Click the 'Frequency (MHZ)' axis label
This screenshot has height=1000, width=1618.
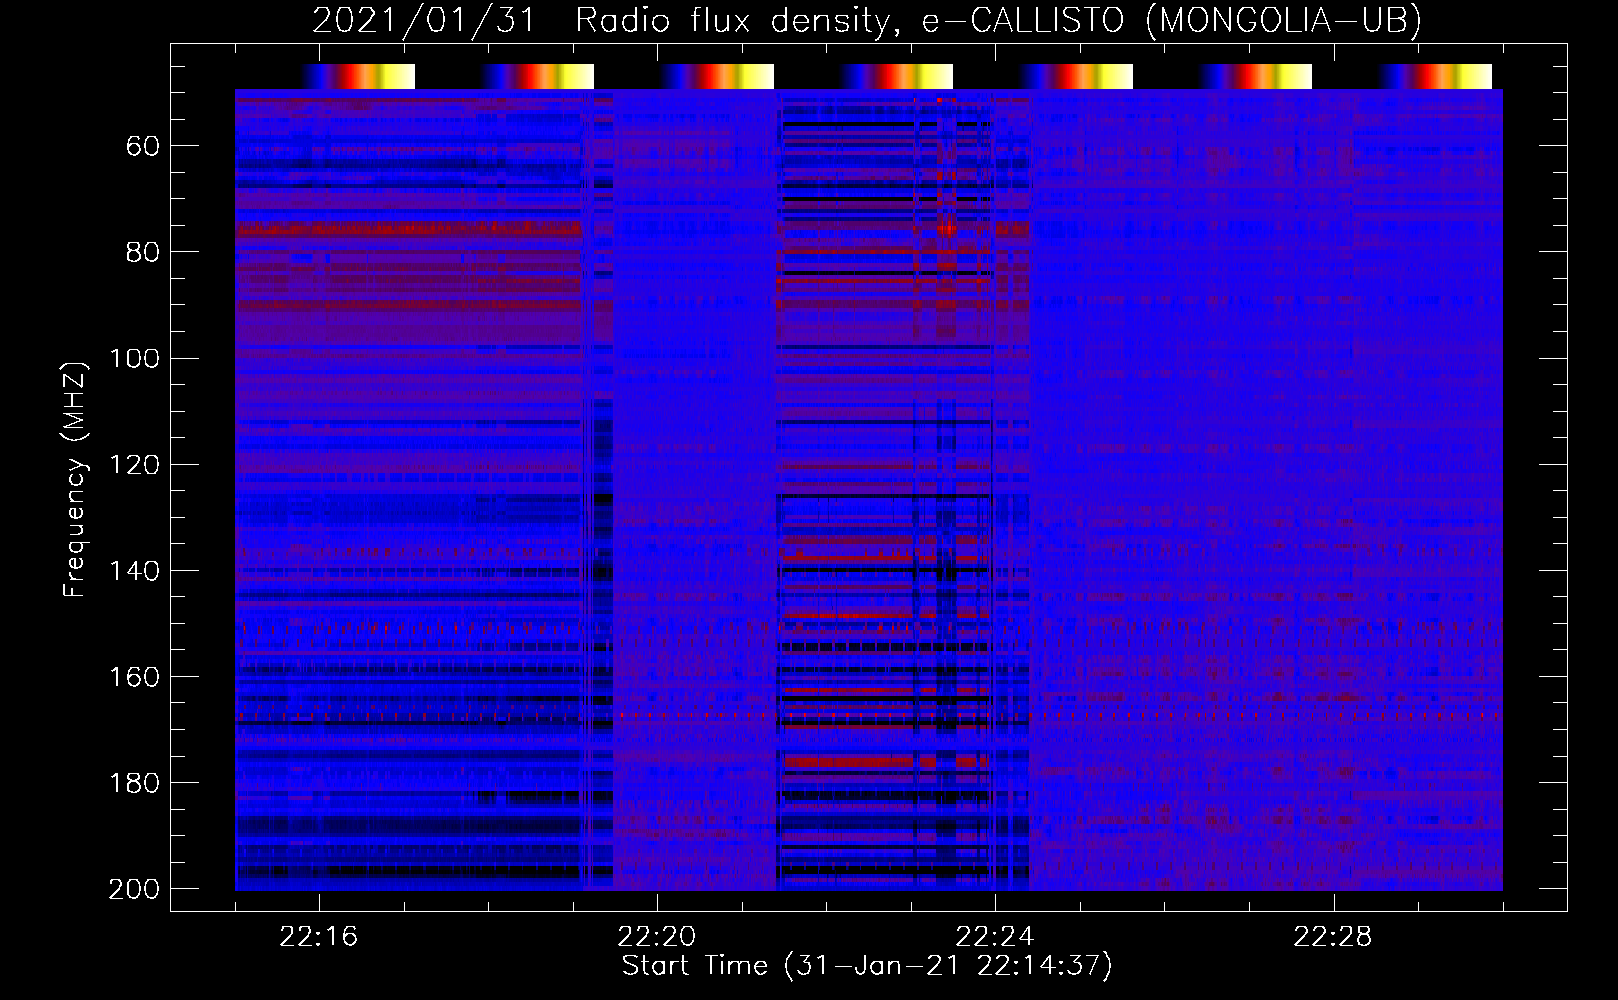(x=75, y=479)
